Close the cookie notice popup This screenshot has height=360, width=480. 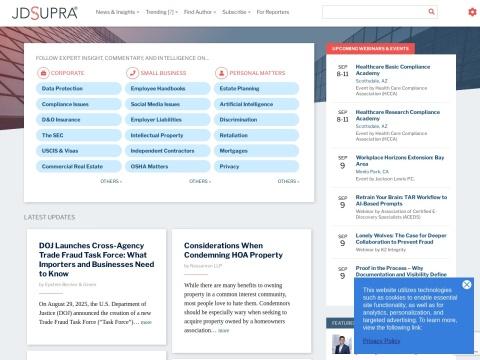click(x=467, y=284)
